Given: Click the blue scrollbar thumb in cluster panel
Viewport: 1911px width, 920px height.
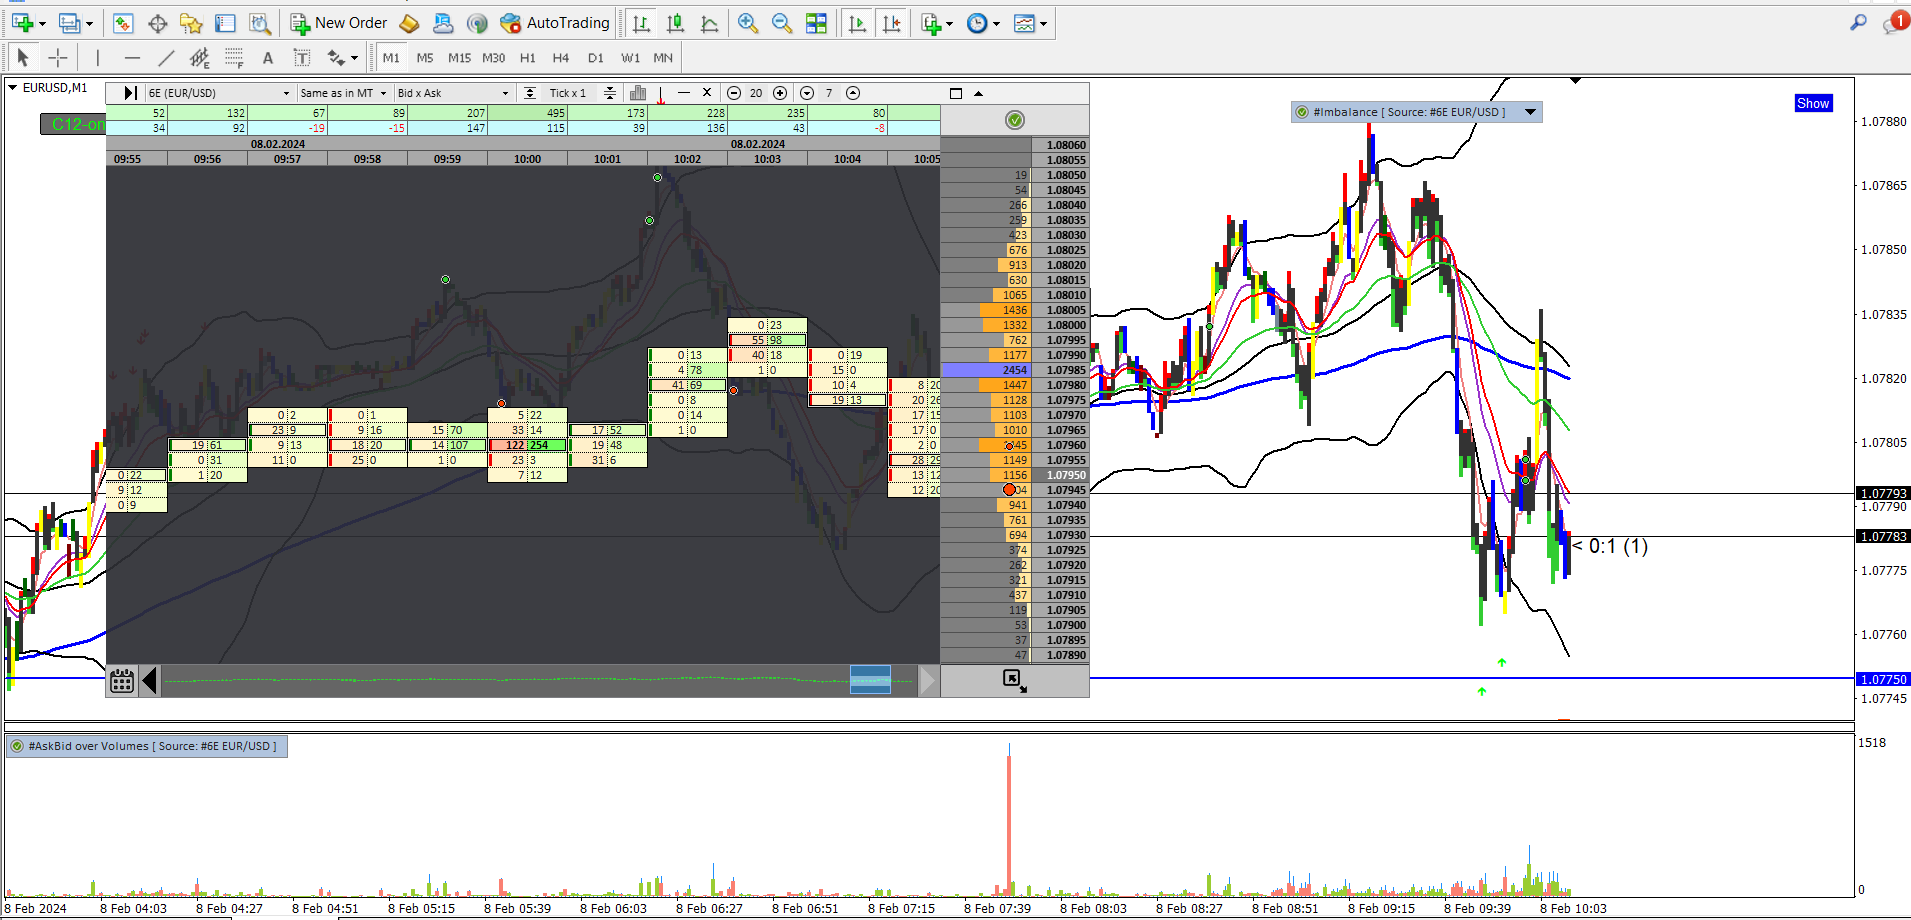Looking at the screenshot, I should 870,680.
